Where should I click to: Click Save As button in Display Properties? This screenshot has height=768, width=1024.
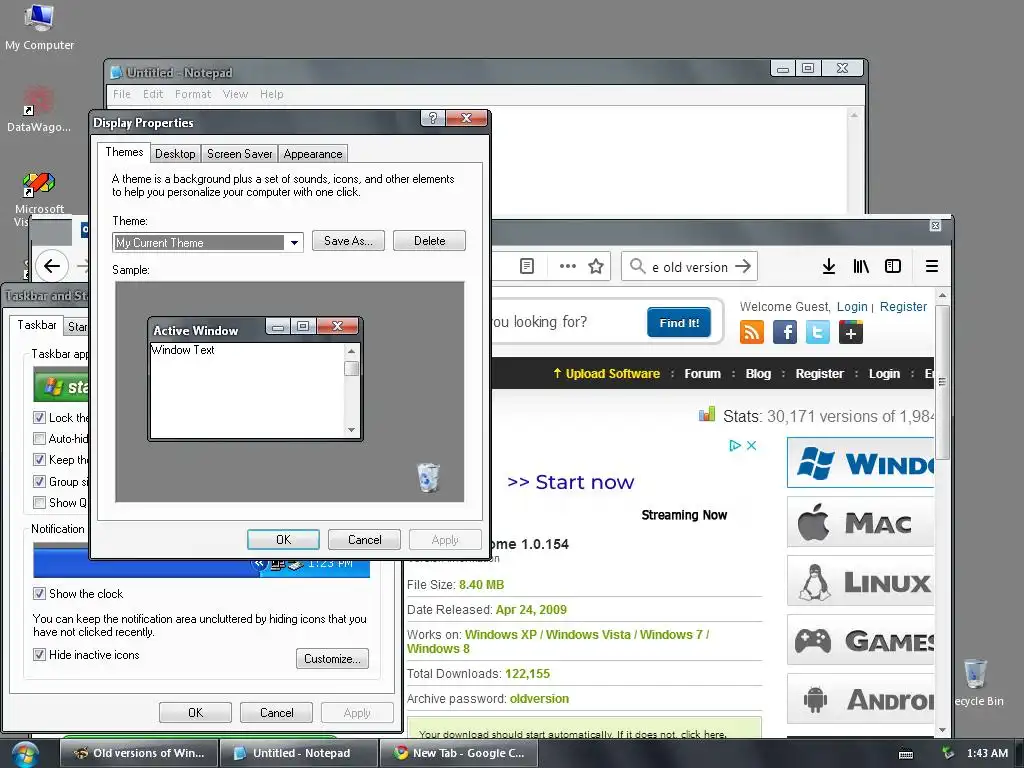[348, 240]
